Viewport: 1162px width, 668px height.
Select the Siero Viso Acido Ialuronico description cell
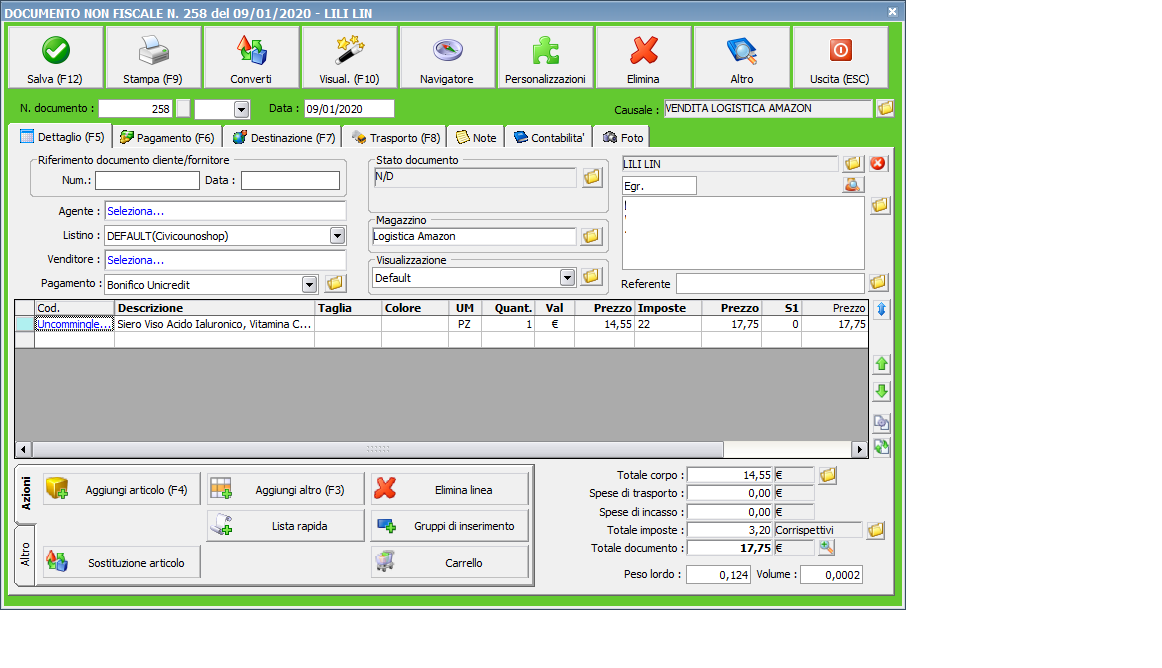215,324
